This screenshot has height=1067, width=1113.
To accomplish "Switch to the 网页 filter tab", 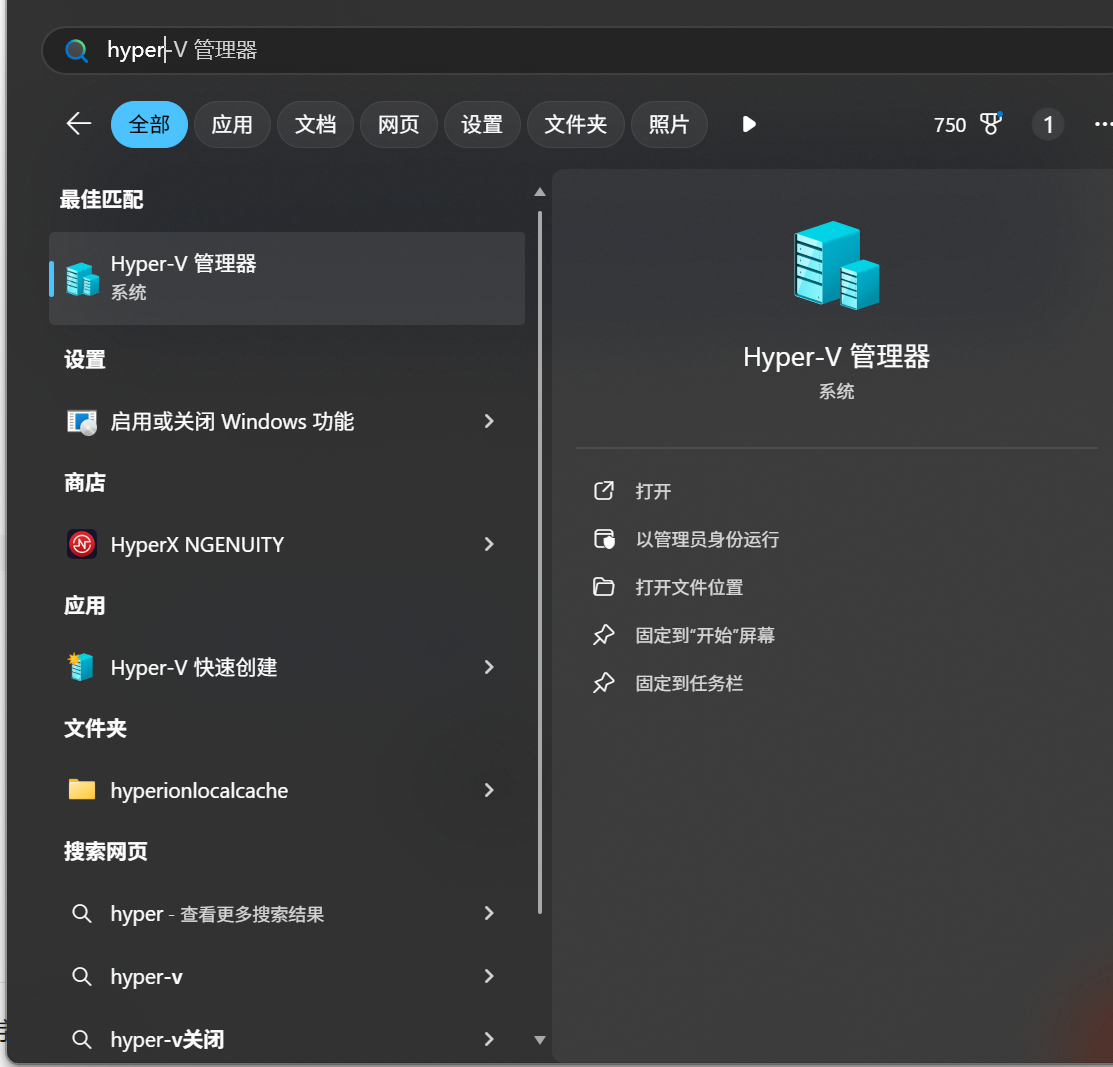I will tap(398, 125).
